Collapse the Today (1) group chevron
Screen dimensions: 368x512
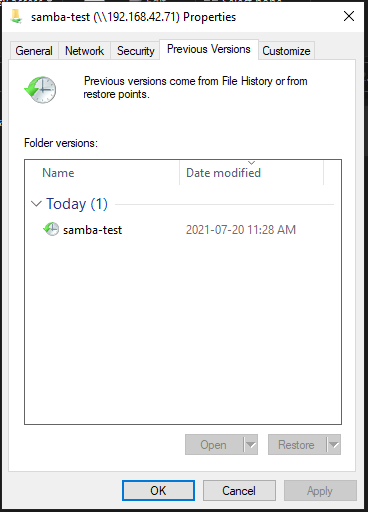[x=36, y=203]
